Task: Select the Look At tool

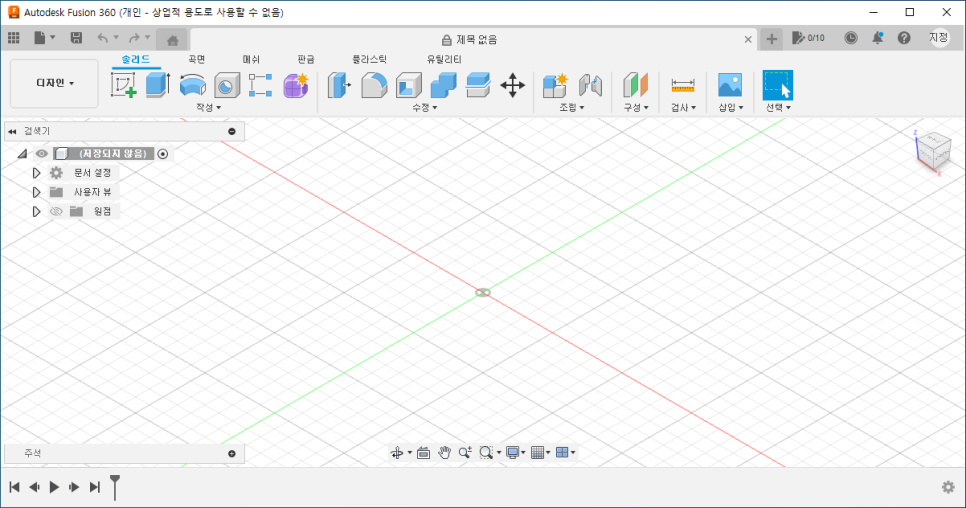Action: pyautogui.click(x=423, y=453)
